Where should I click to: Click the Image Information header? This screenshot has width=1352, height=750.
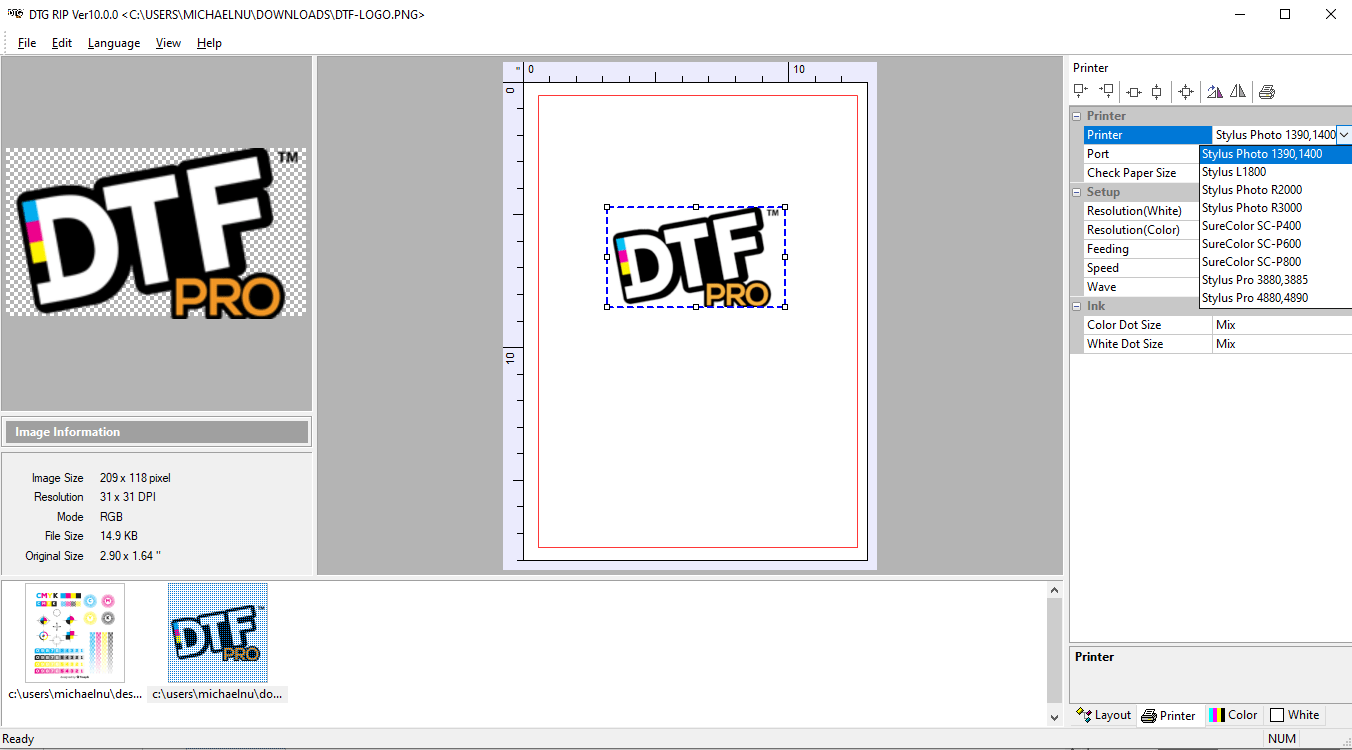pyautogui.click(x=157, y=432)
